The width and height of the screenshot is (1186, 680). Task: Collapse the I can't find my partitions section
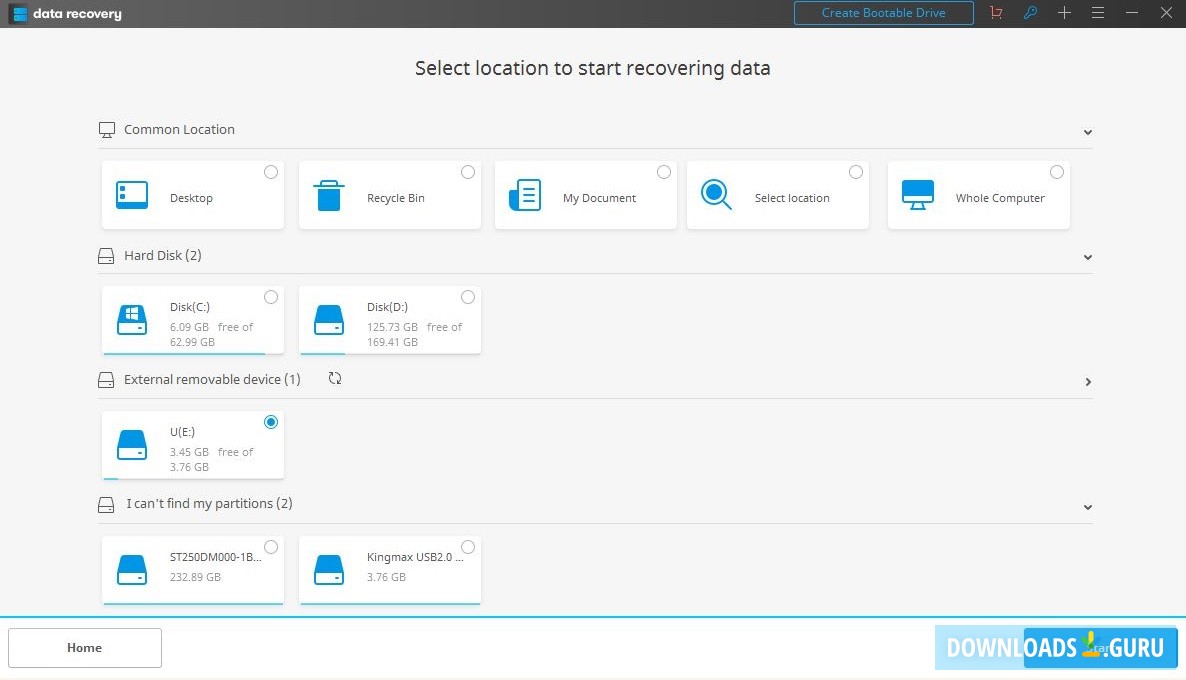tap(1087, 507)
